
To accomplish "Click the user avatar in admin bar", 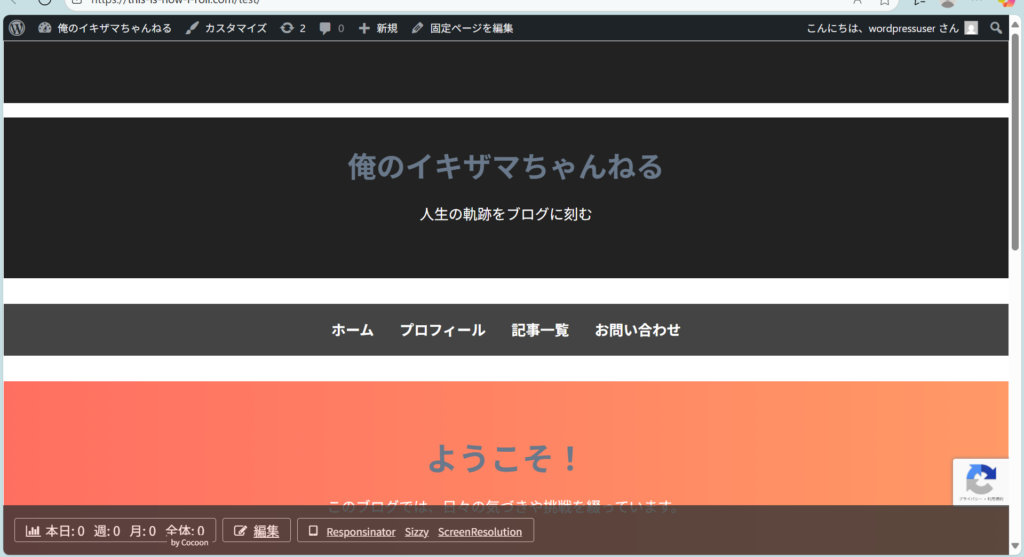I will (x=971, y=28).
